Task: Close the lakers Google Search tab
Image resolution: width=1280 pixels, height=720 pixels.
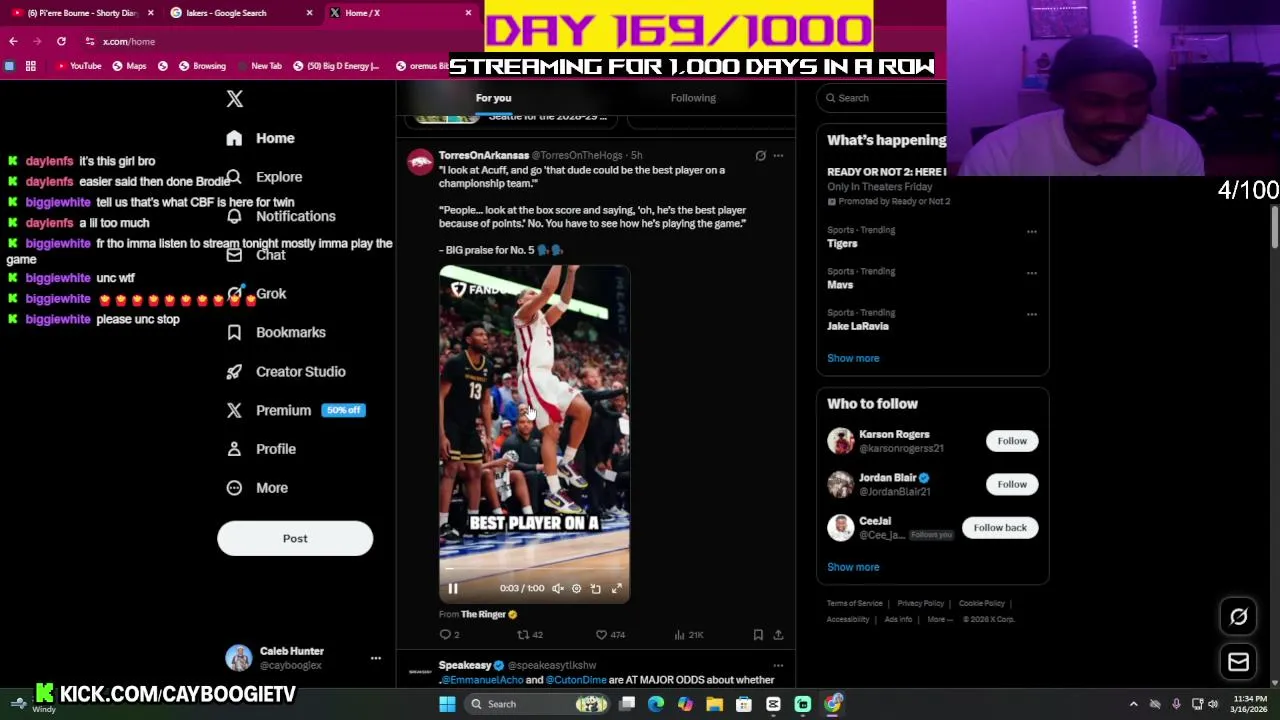Action: [309, 13]
